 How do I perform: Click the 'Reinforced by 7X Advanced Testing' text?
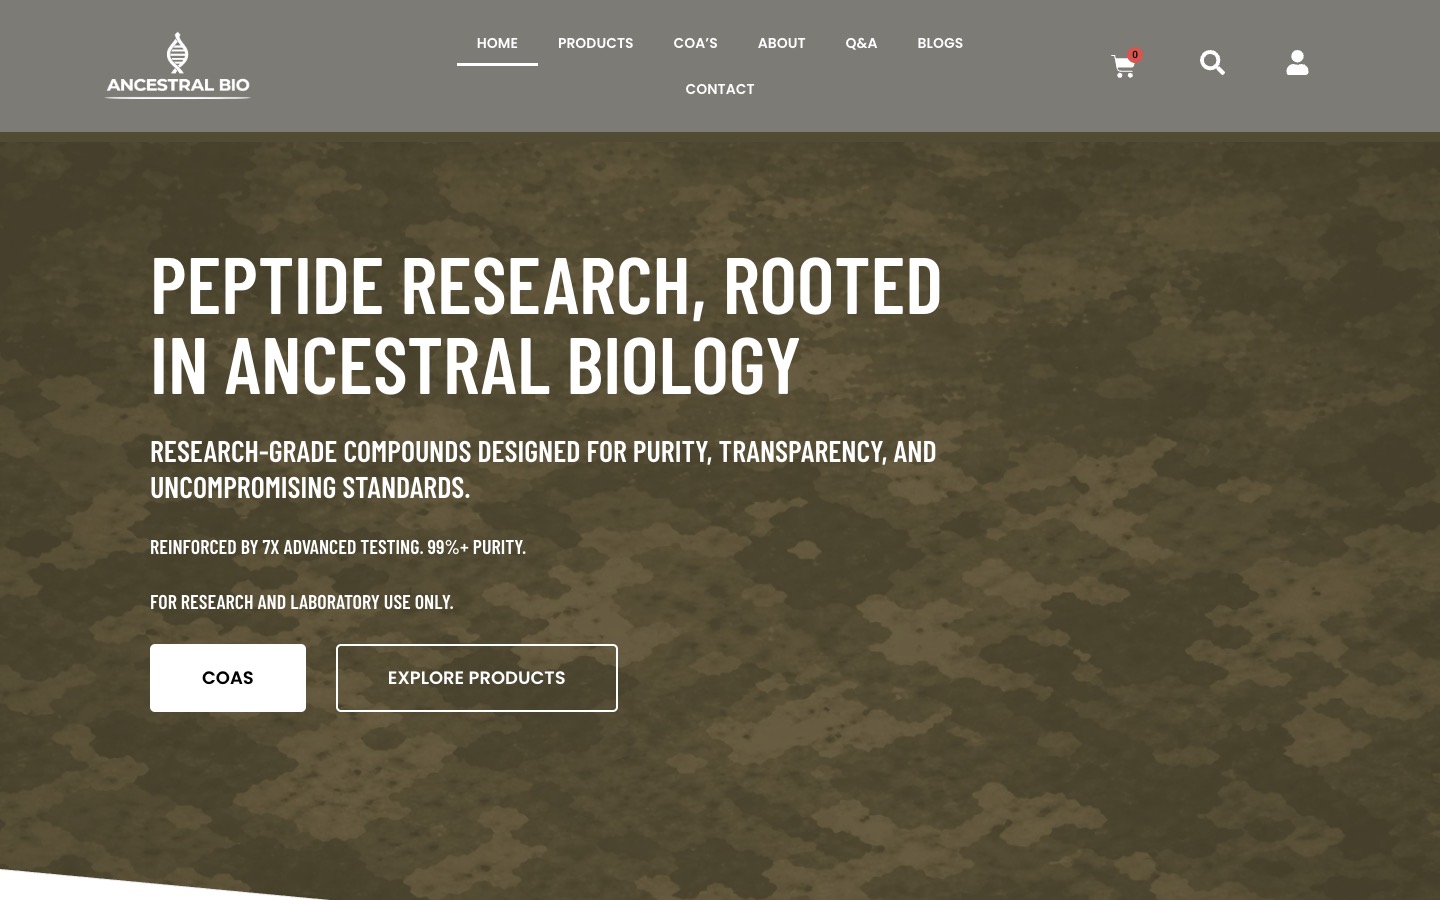pos(338,547)
